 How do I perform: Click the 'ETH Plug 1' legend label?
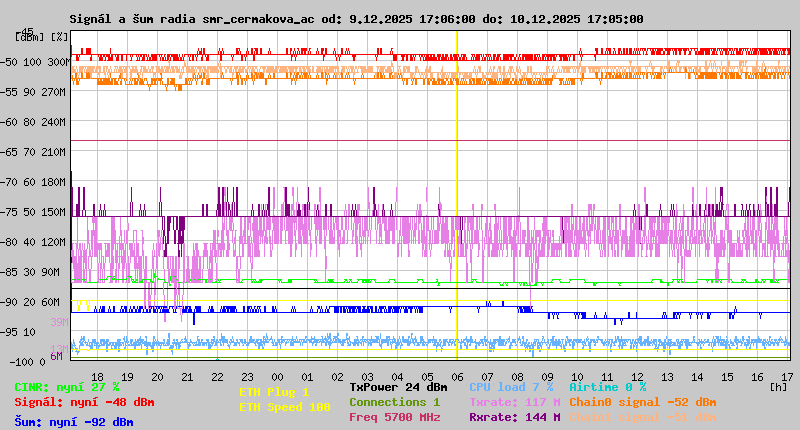coord(274,392)
